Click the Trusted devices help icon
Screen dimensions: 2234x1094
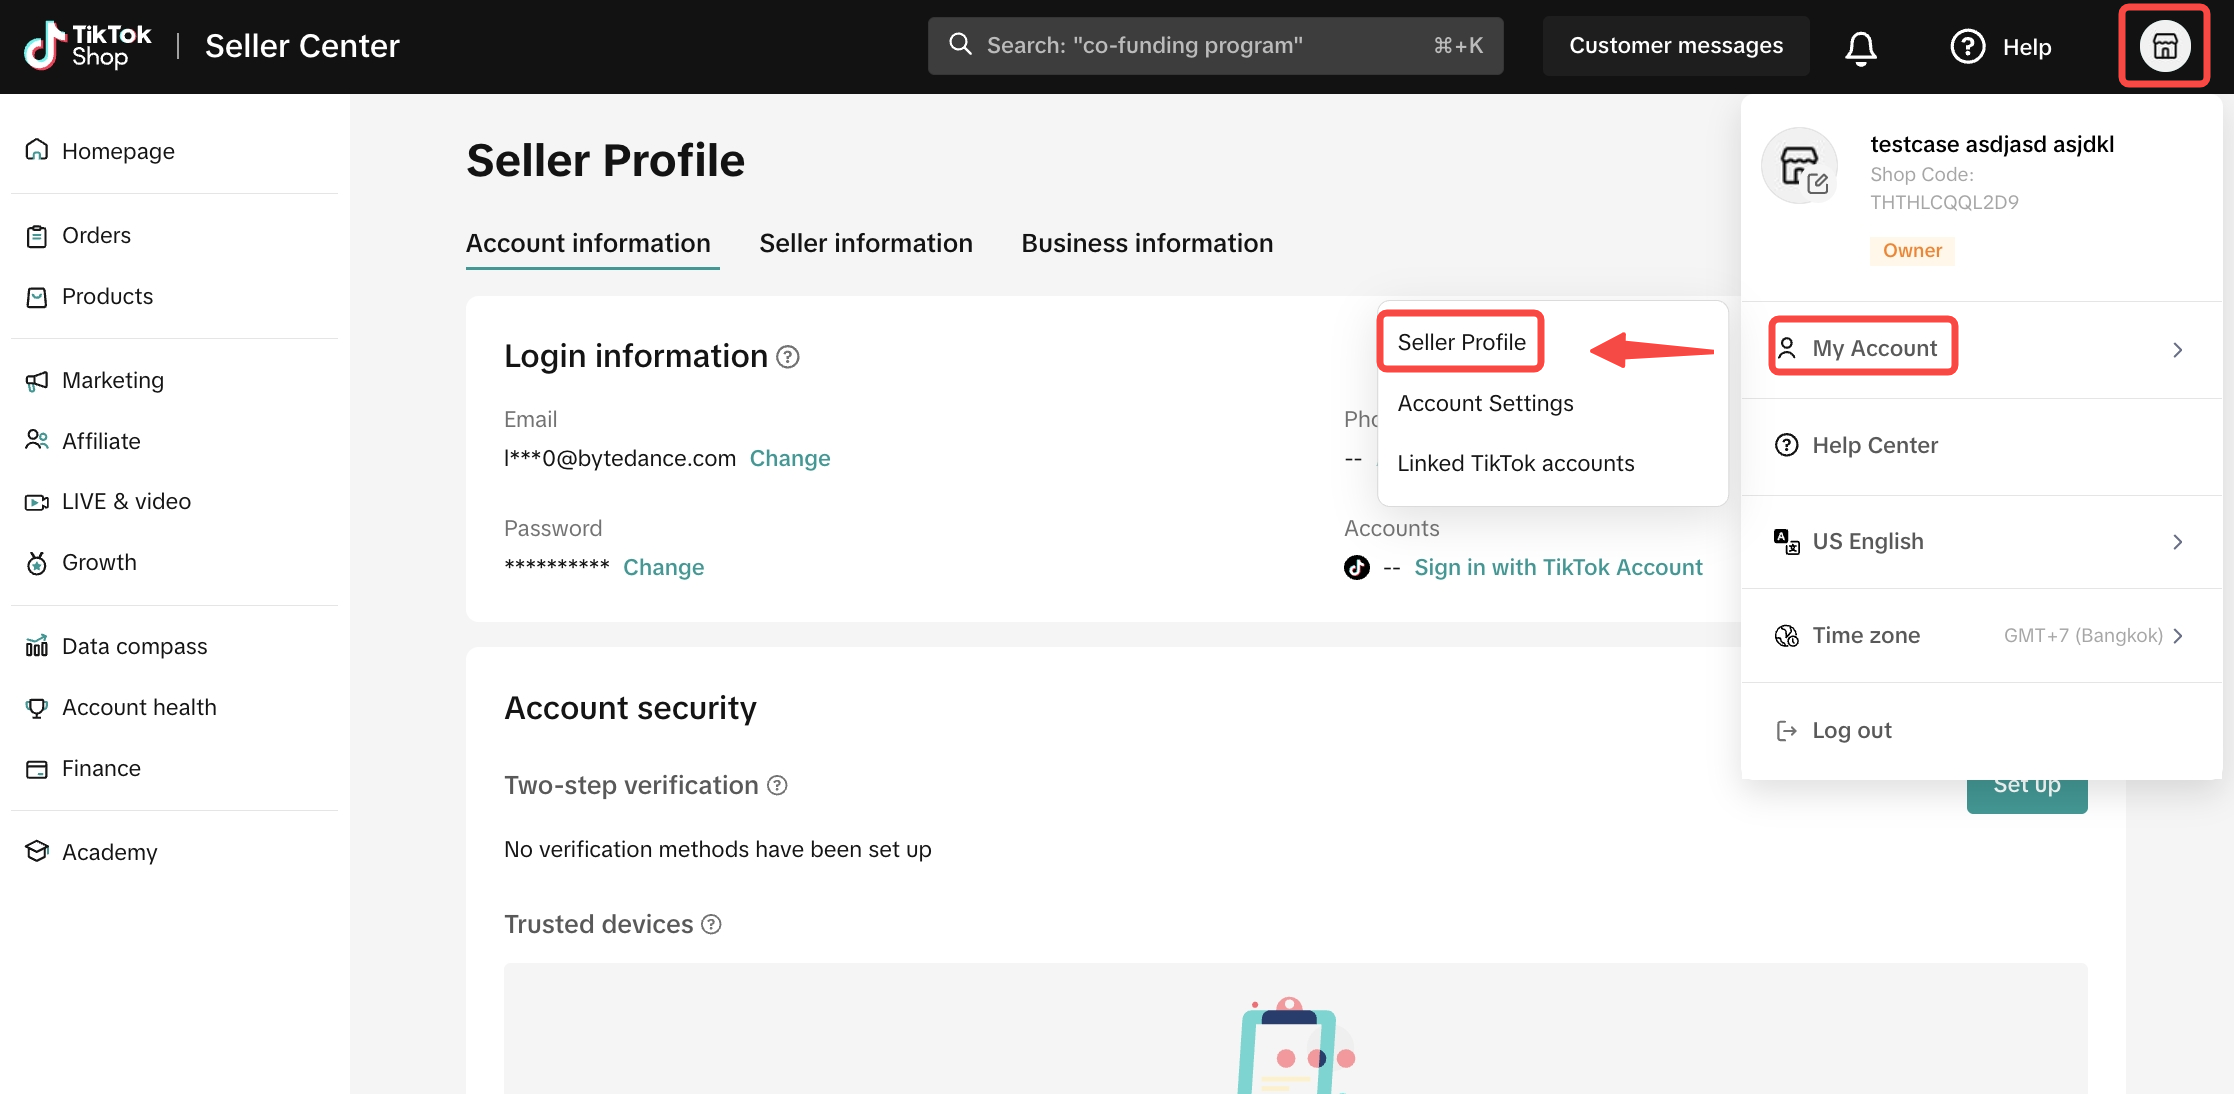tap(711, 925)
